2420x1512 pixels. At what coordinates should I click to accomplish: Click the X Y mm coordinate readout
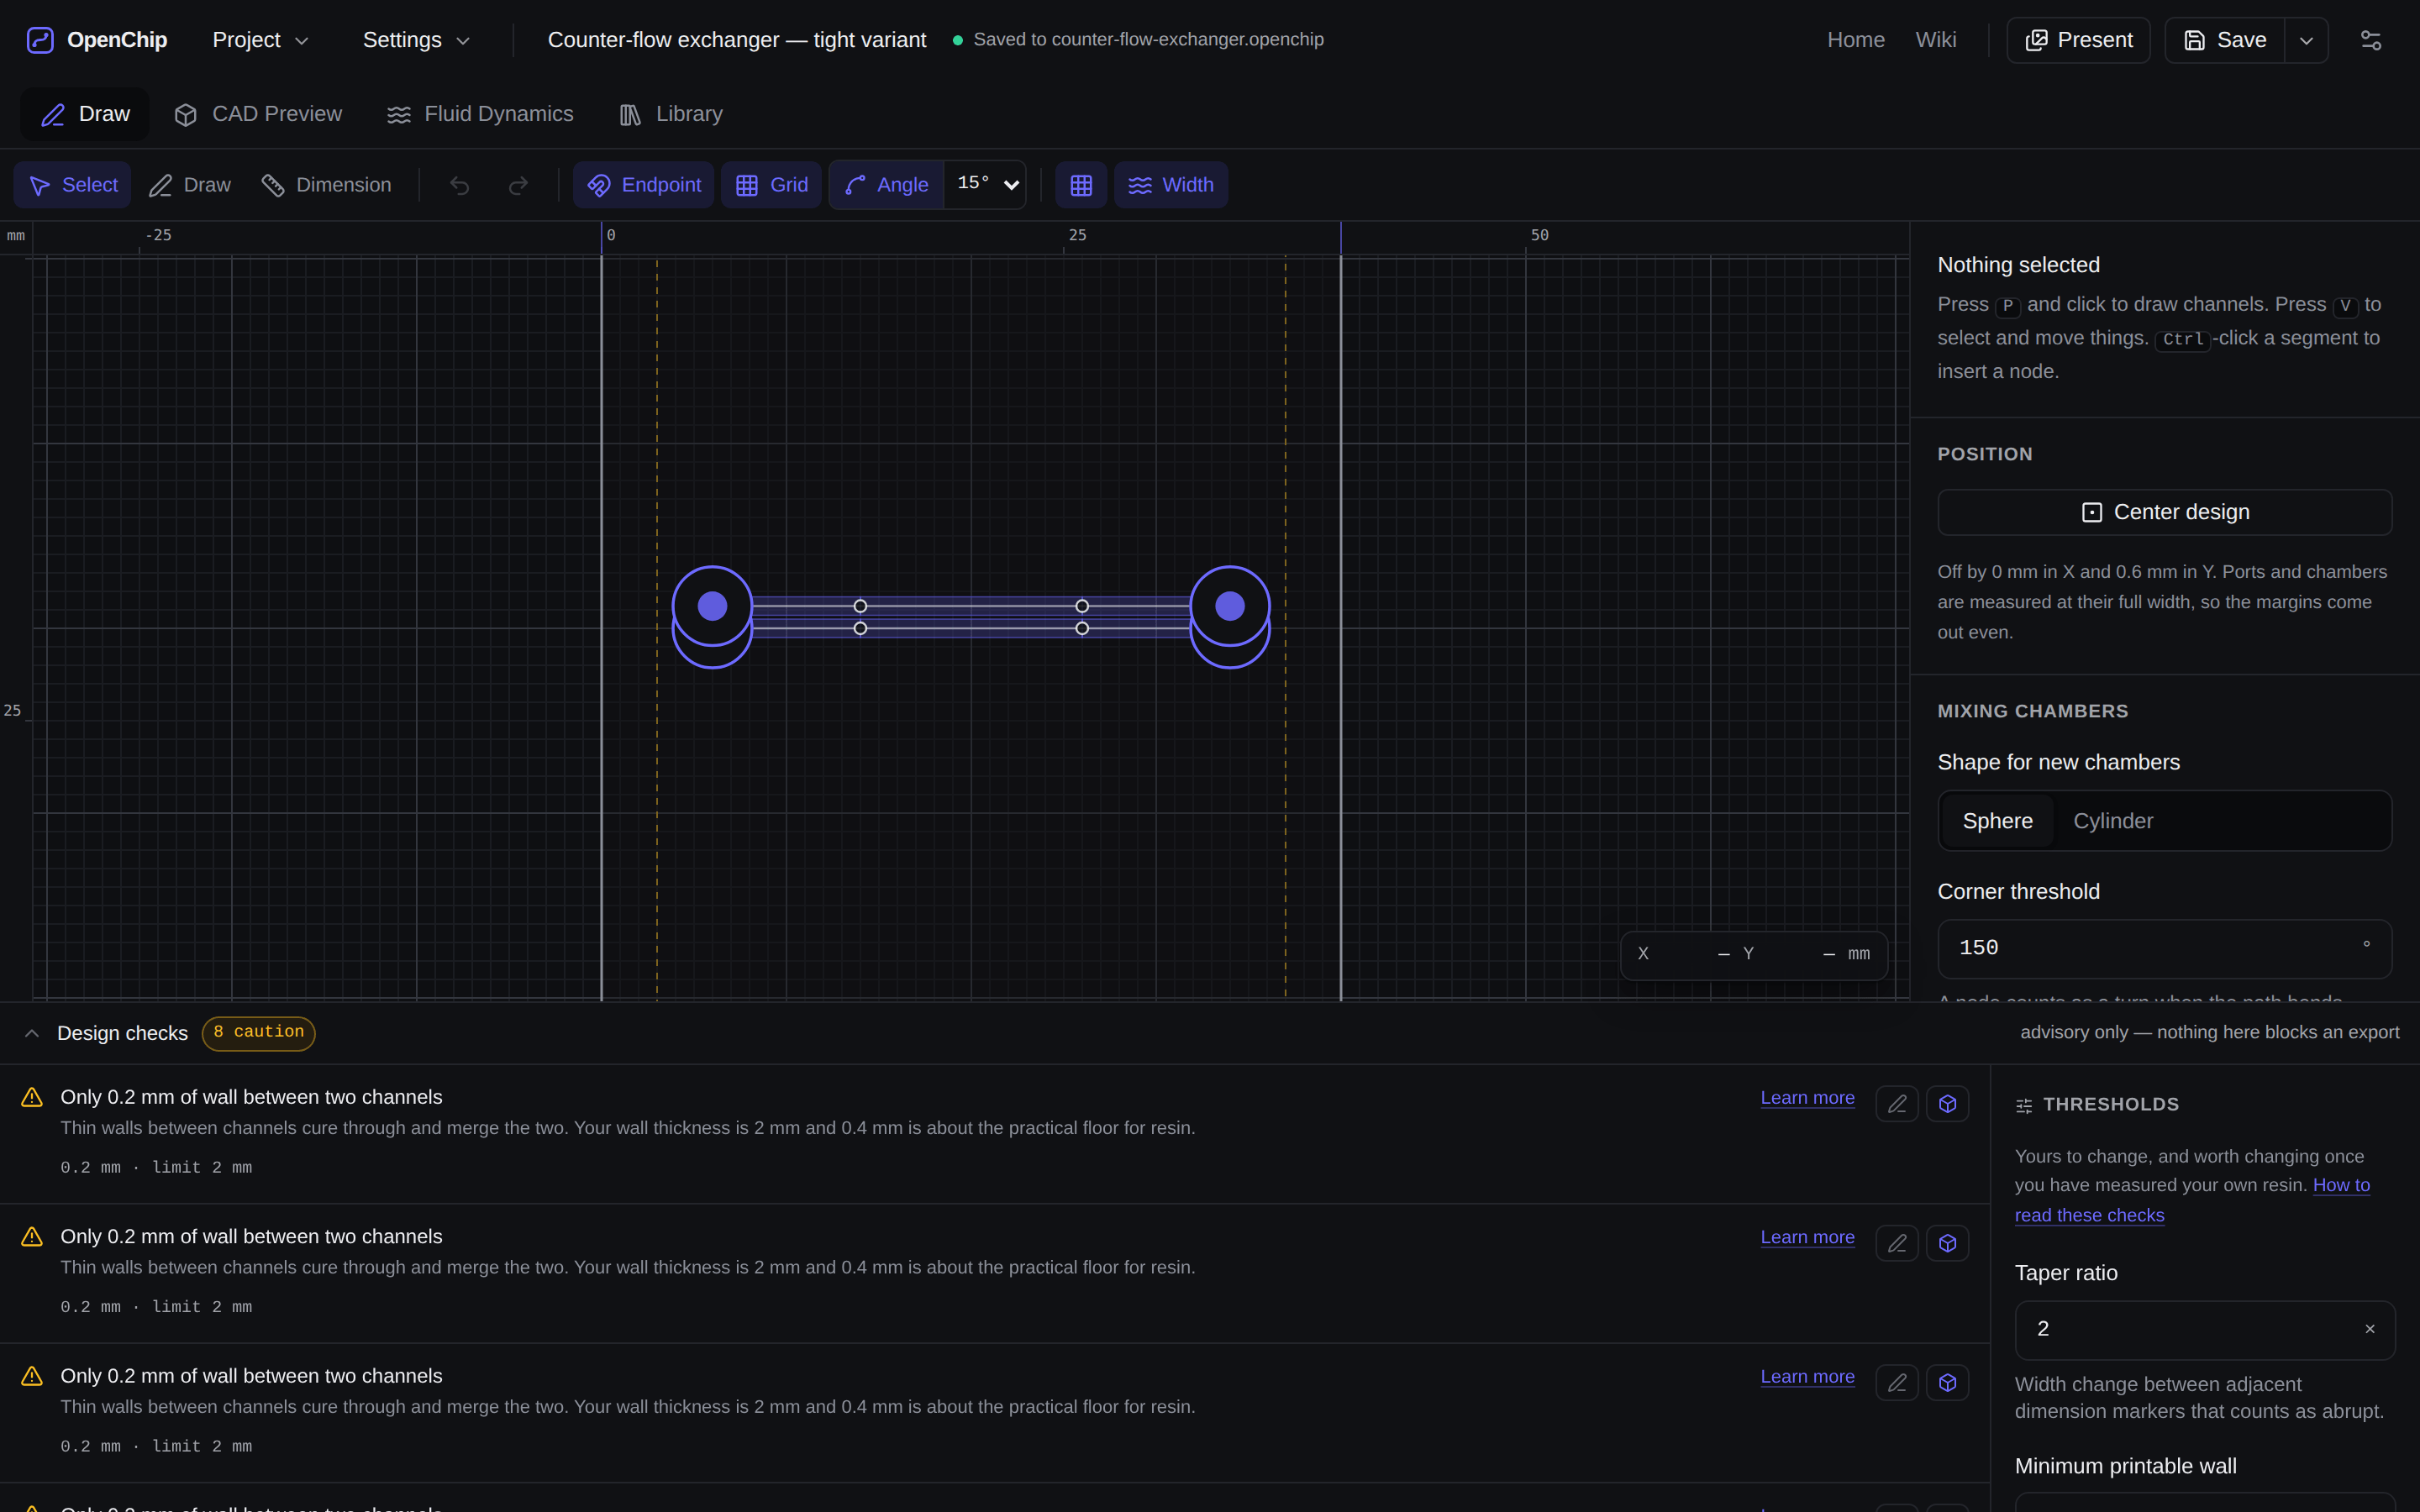pos(1754,954)
